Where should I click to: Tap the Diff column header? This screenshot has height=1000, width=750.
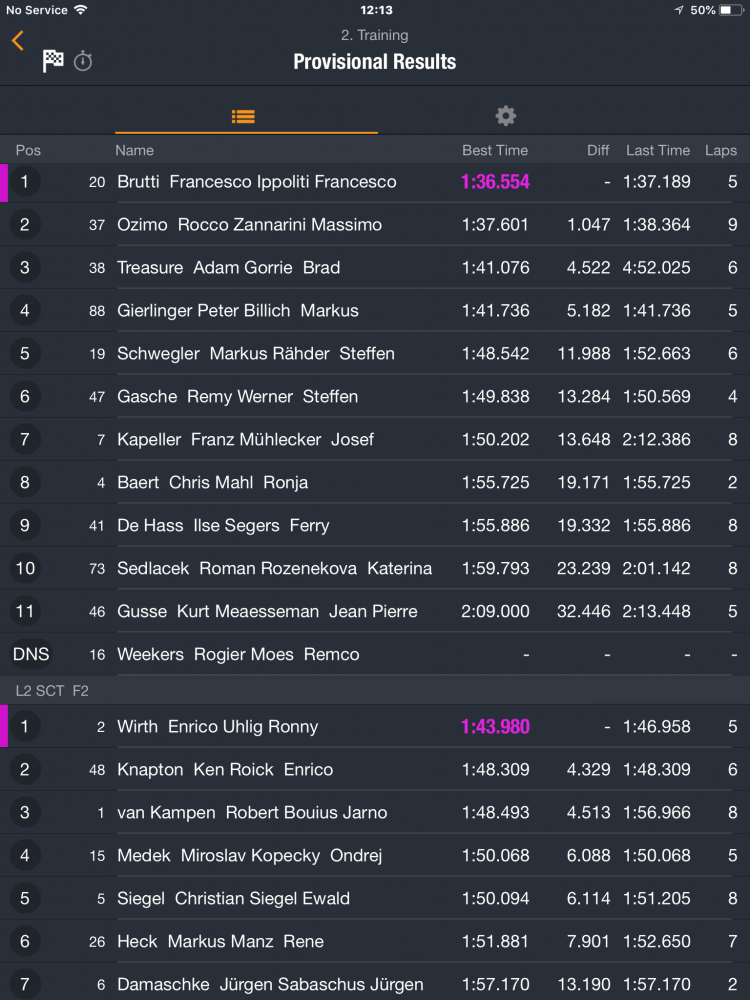(x=598, y=151)
